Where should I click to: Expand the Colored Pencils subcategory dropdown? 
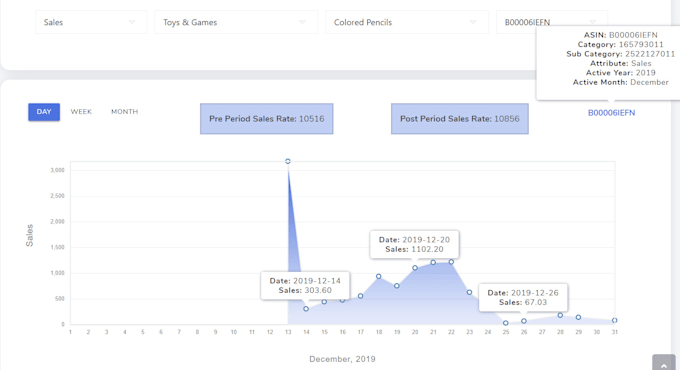click(x=407, y=22)
